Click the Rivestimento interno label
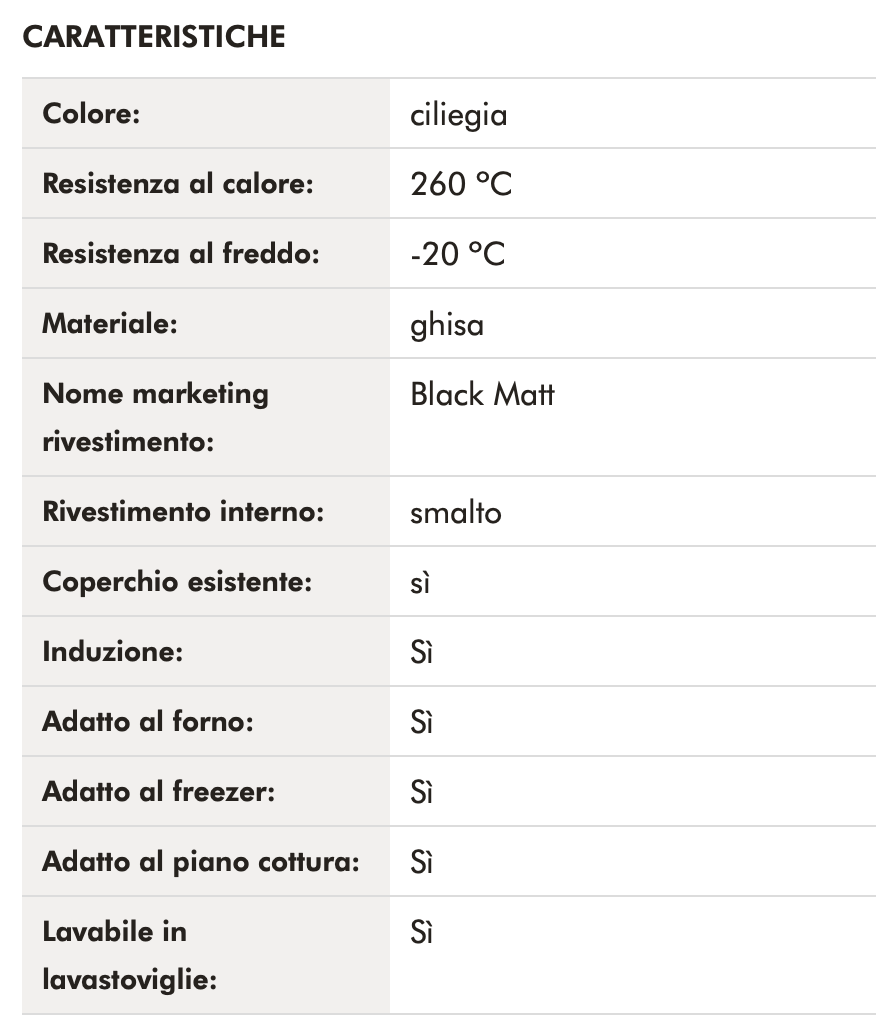876x1036 pixels. (183, 512)
